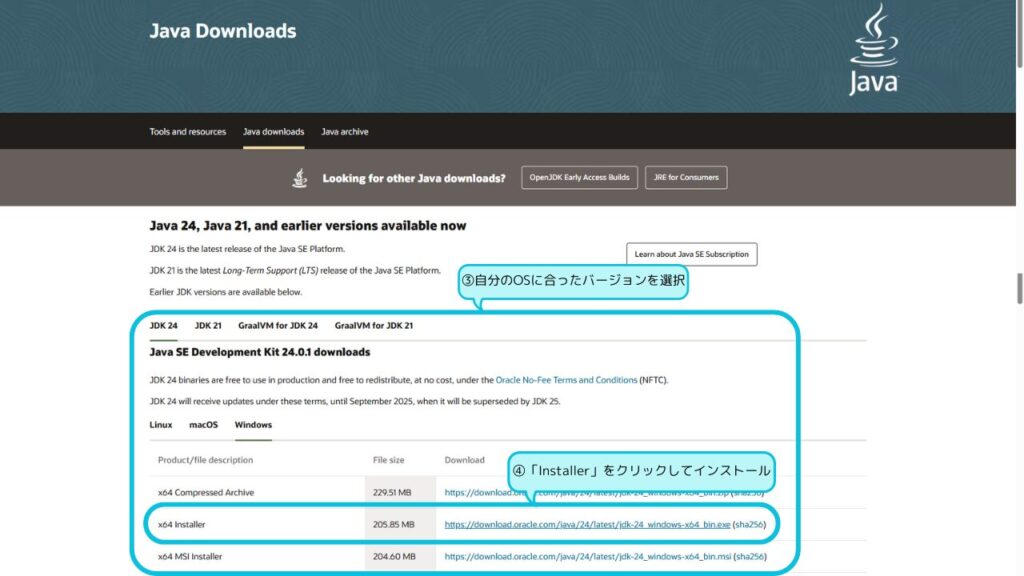This screenshot has height=576, width=1024.
Task: Open sha256 link for x64 Installer
Action: (x=748, y=524)
